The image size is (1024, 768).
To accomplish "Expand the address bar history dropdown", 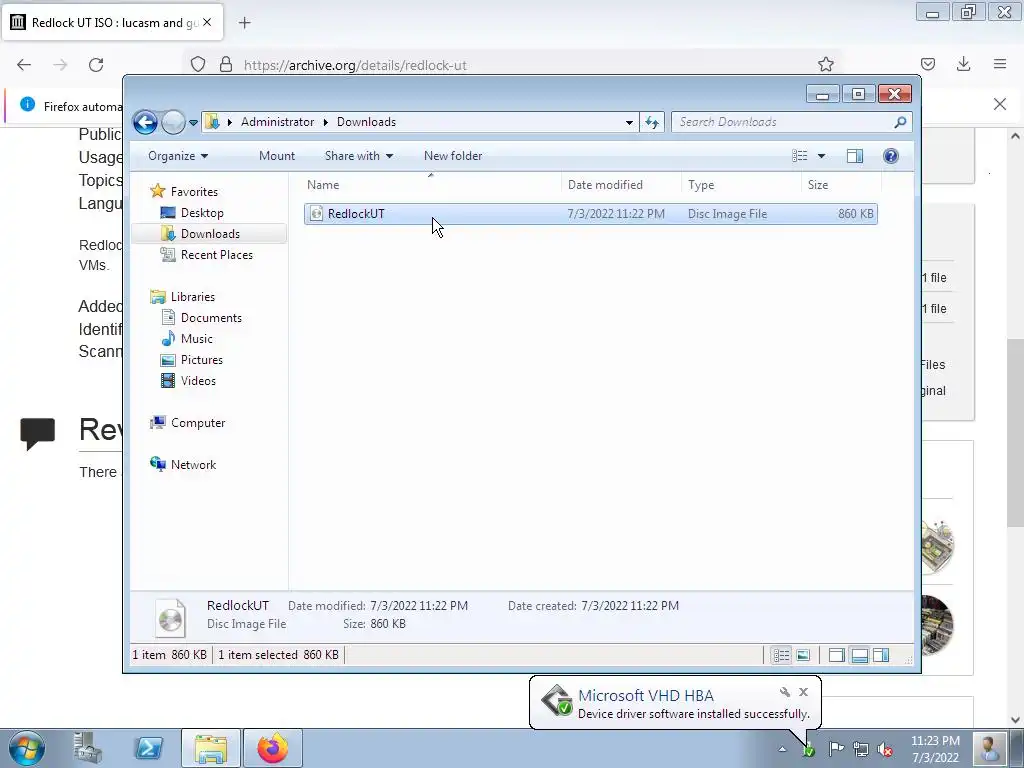I will [x=629, y=123].
